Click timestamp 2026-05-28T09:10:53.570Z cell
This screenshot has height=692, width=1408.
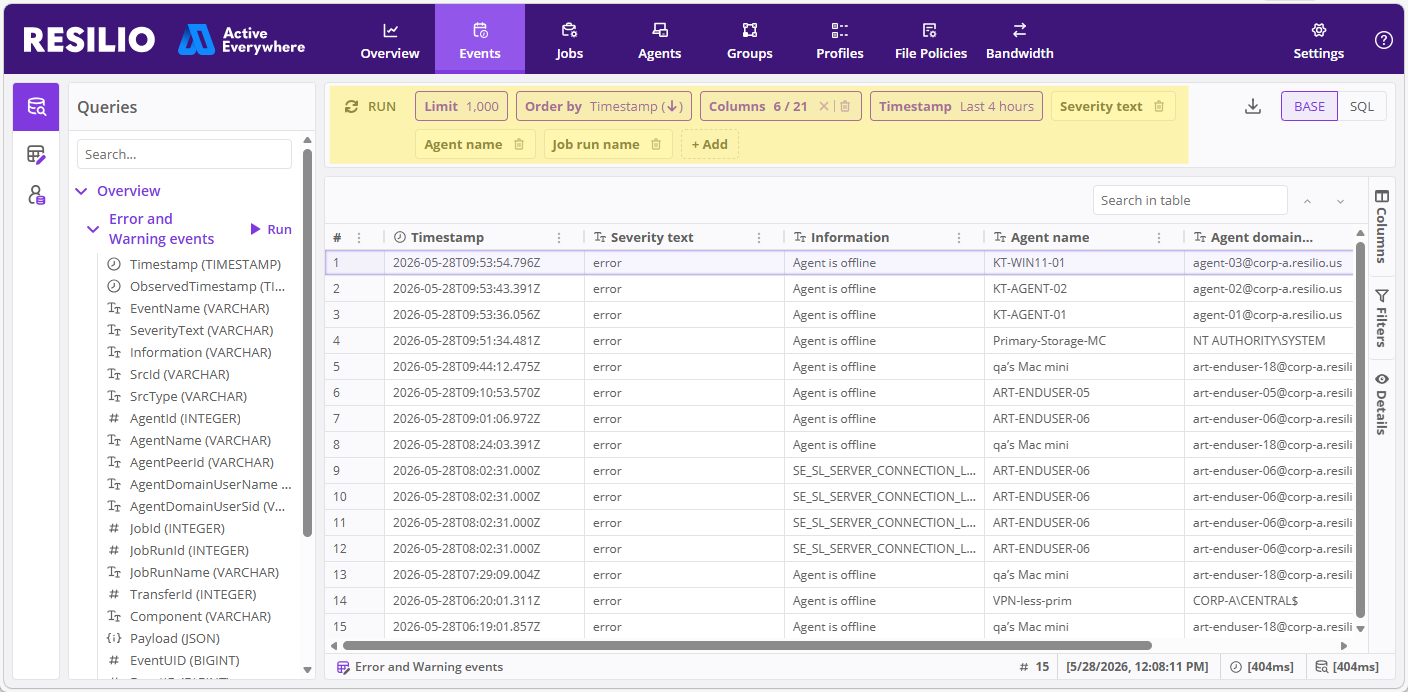click(x=484, y=393)
